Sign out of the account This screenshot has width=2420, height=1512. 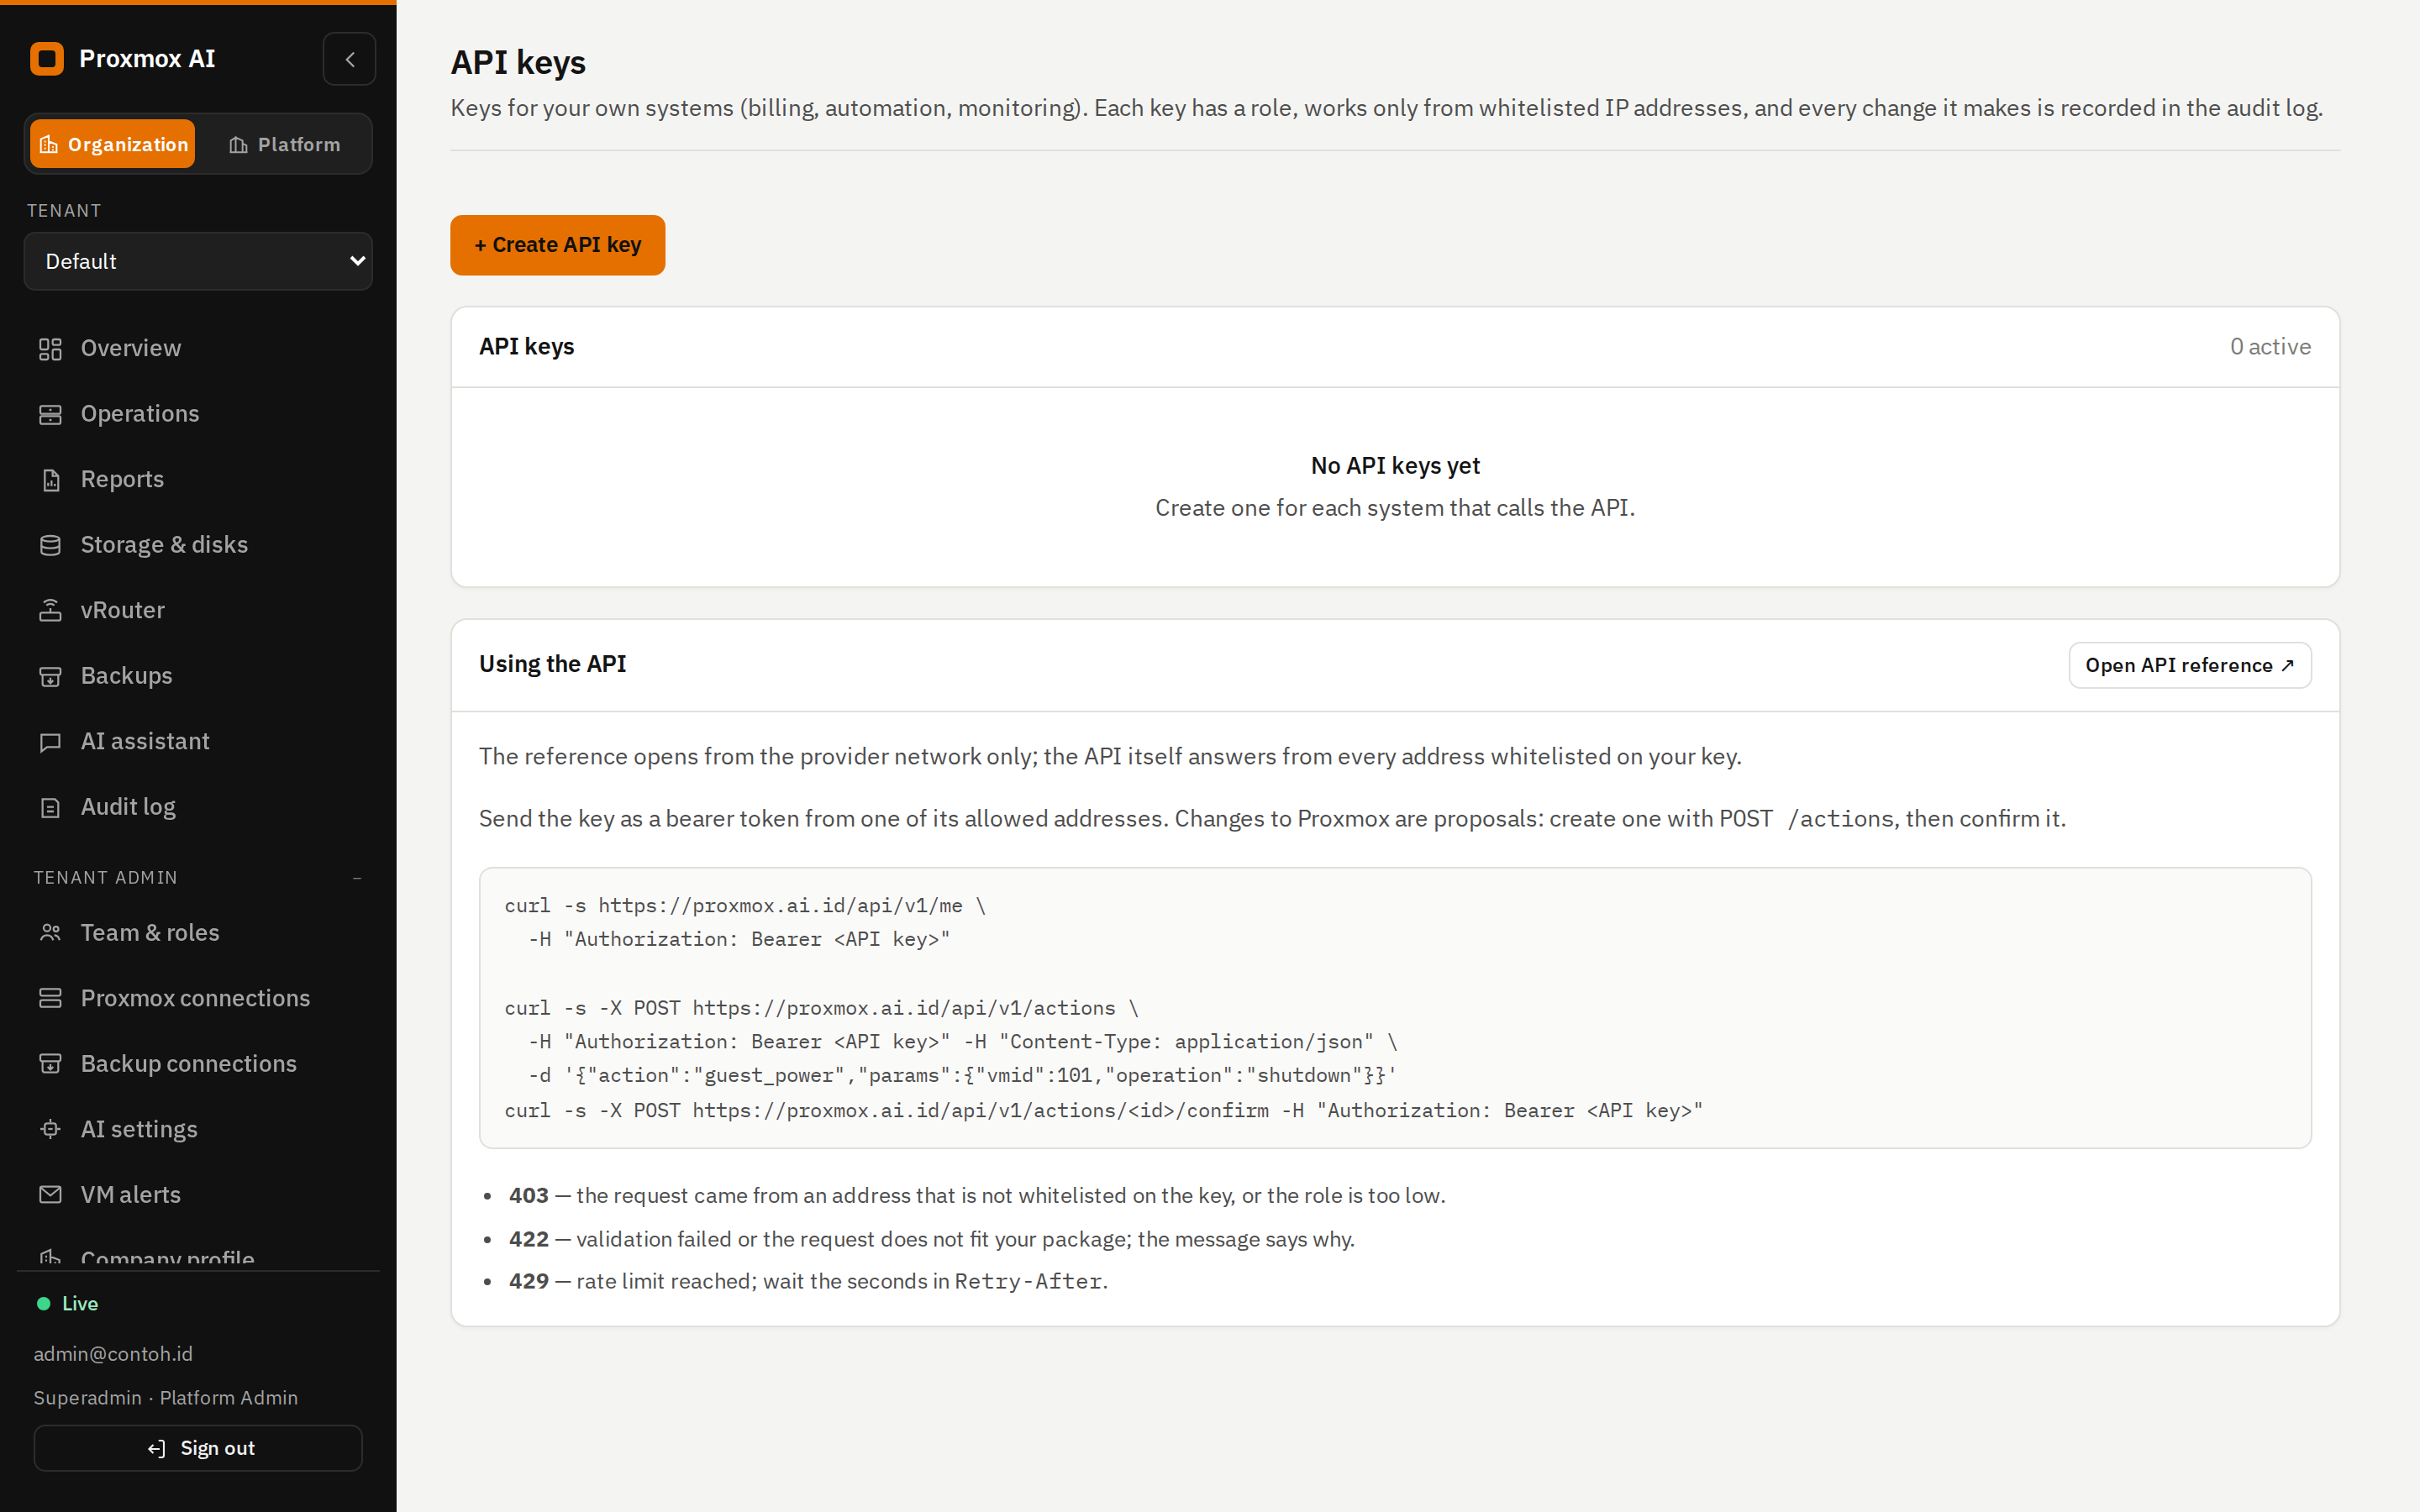click(x=198, y=1449)
